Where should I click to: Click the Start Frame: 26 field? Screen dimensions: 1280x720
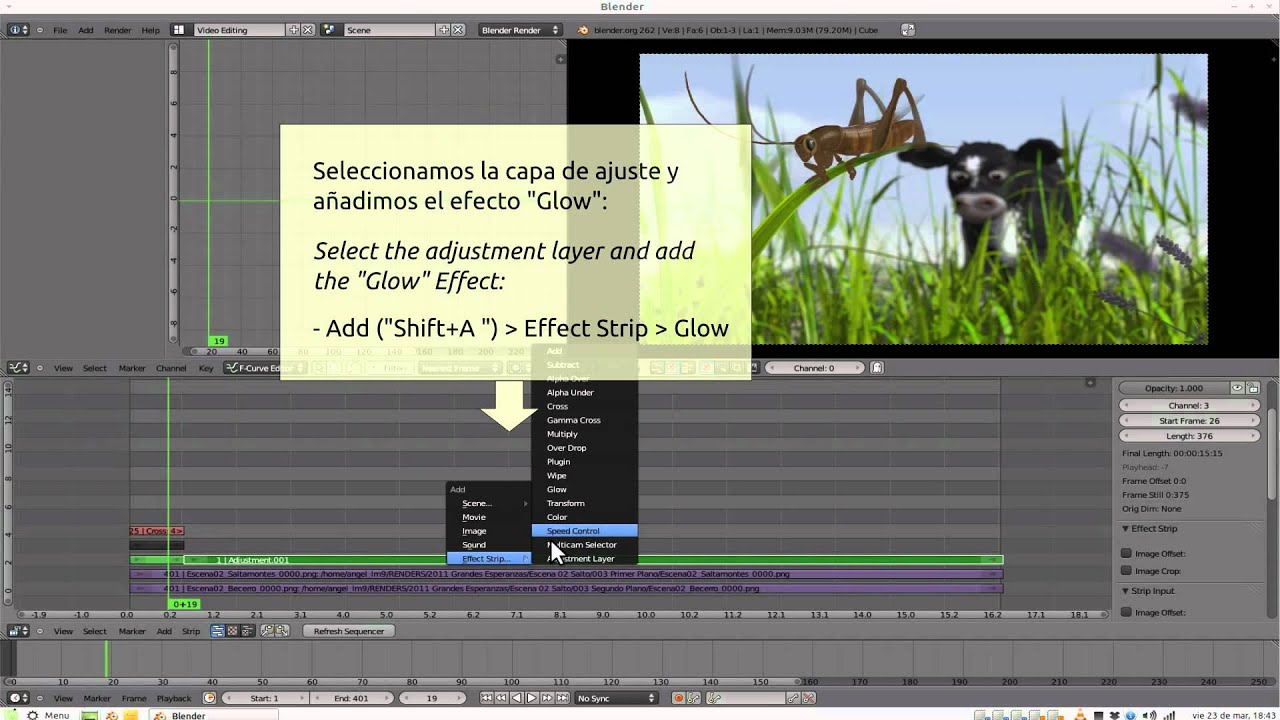click(1189, 421)
